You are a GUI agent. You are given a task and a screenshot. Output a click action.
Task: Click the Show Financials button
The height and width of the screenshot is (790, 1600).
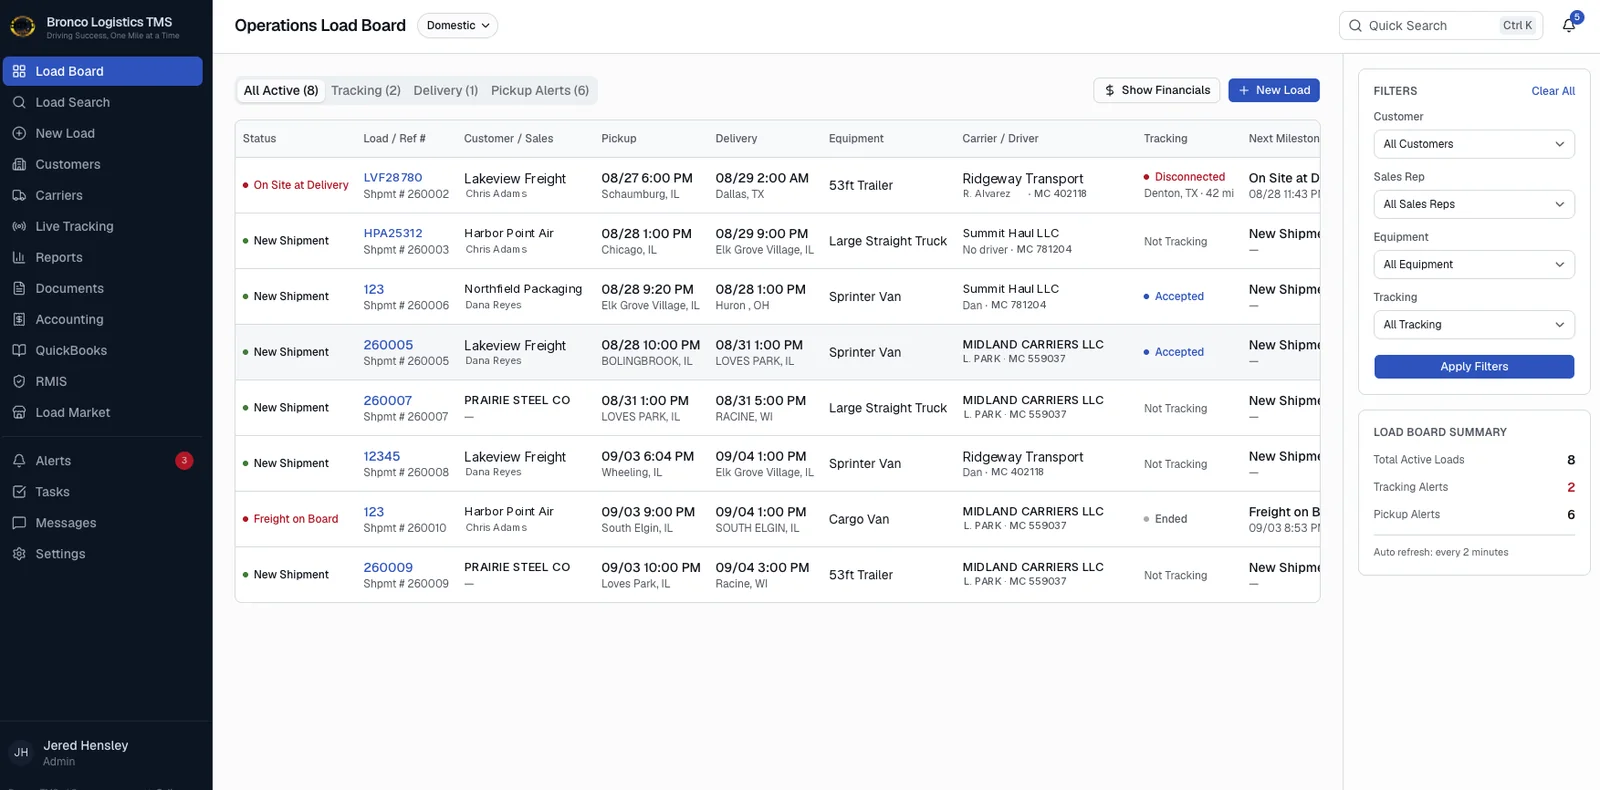[1157, 90]
